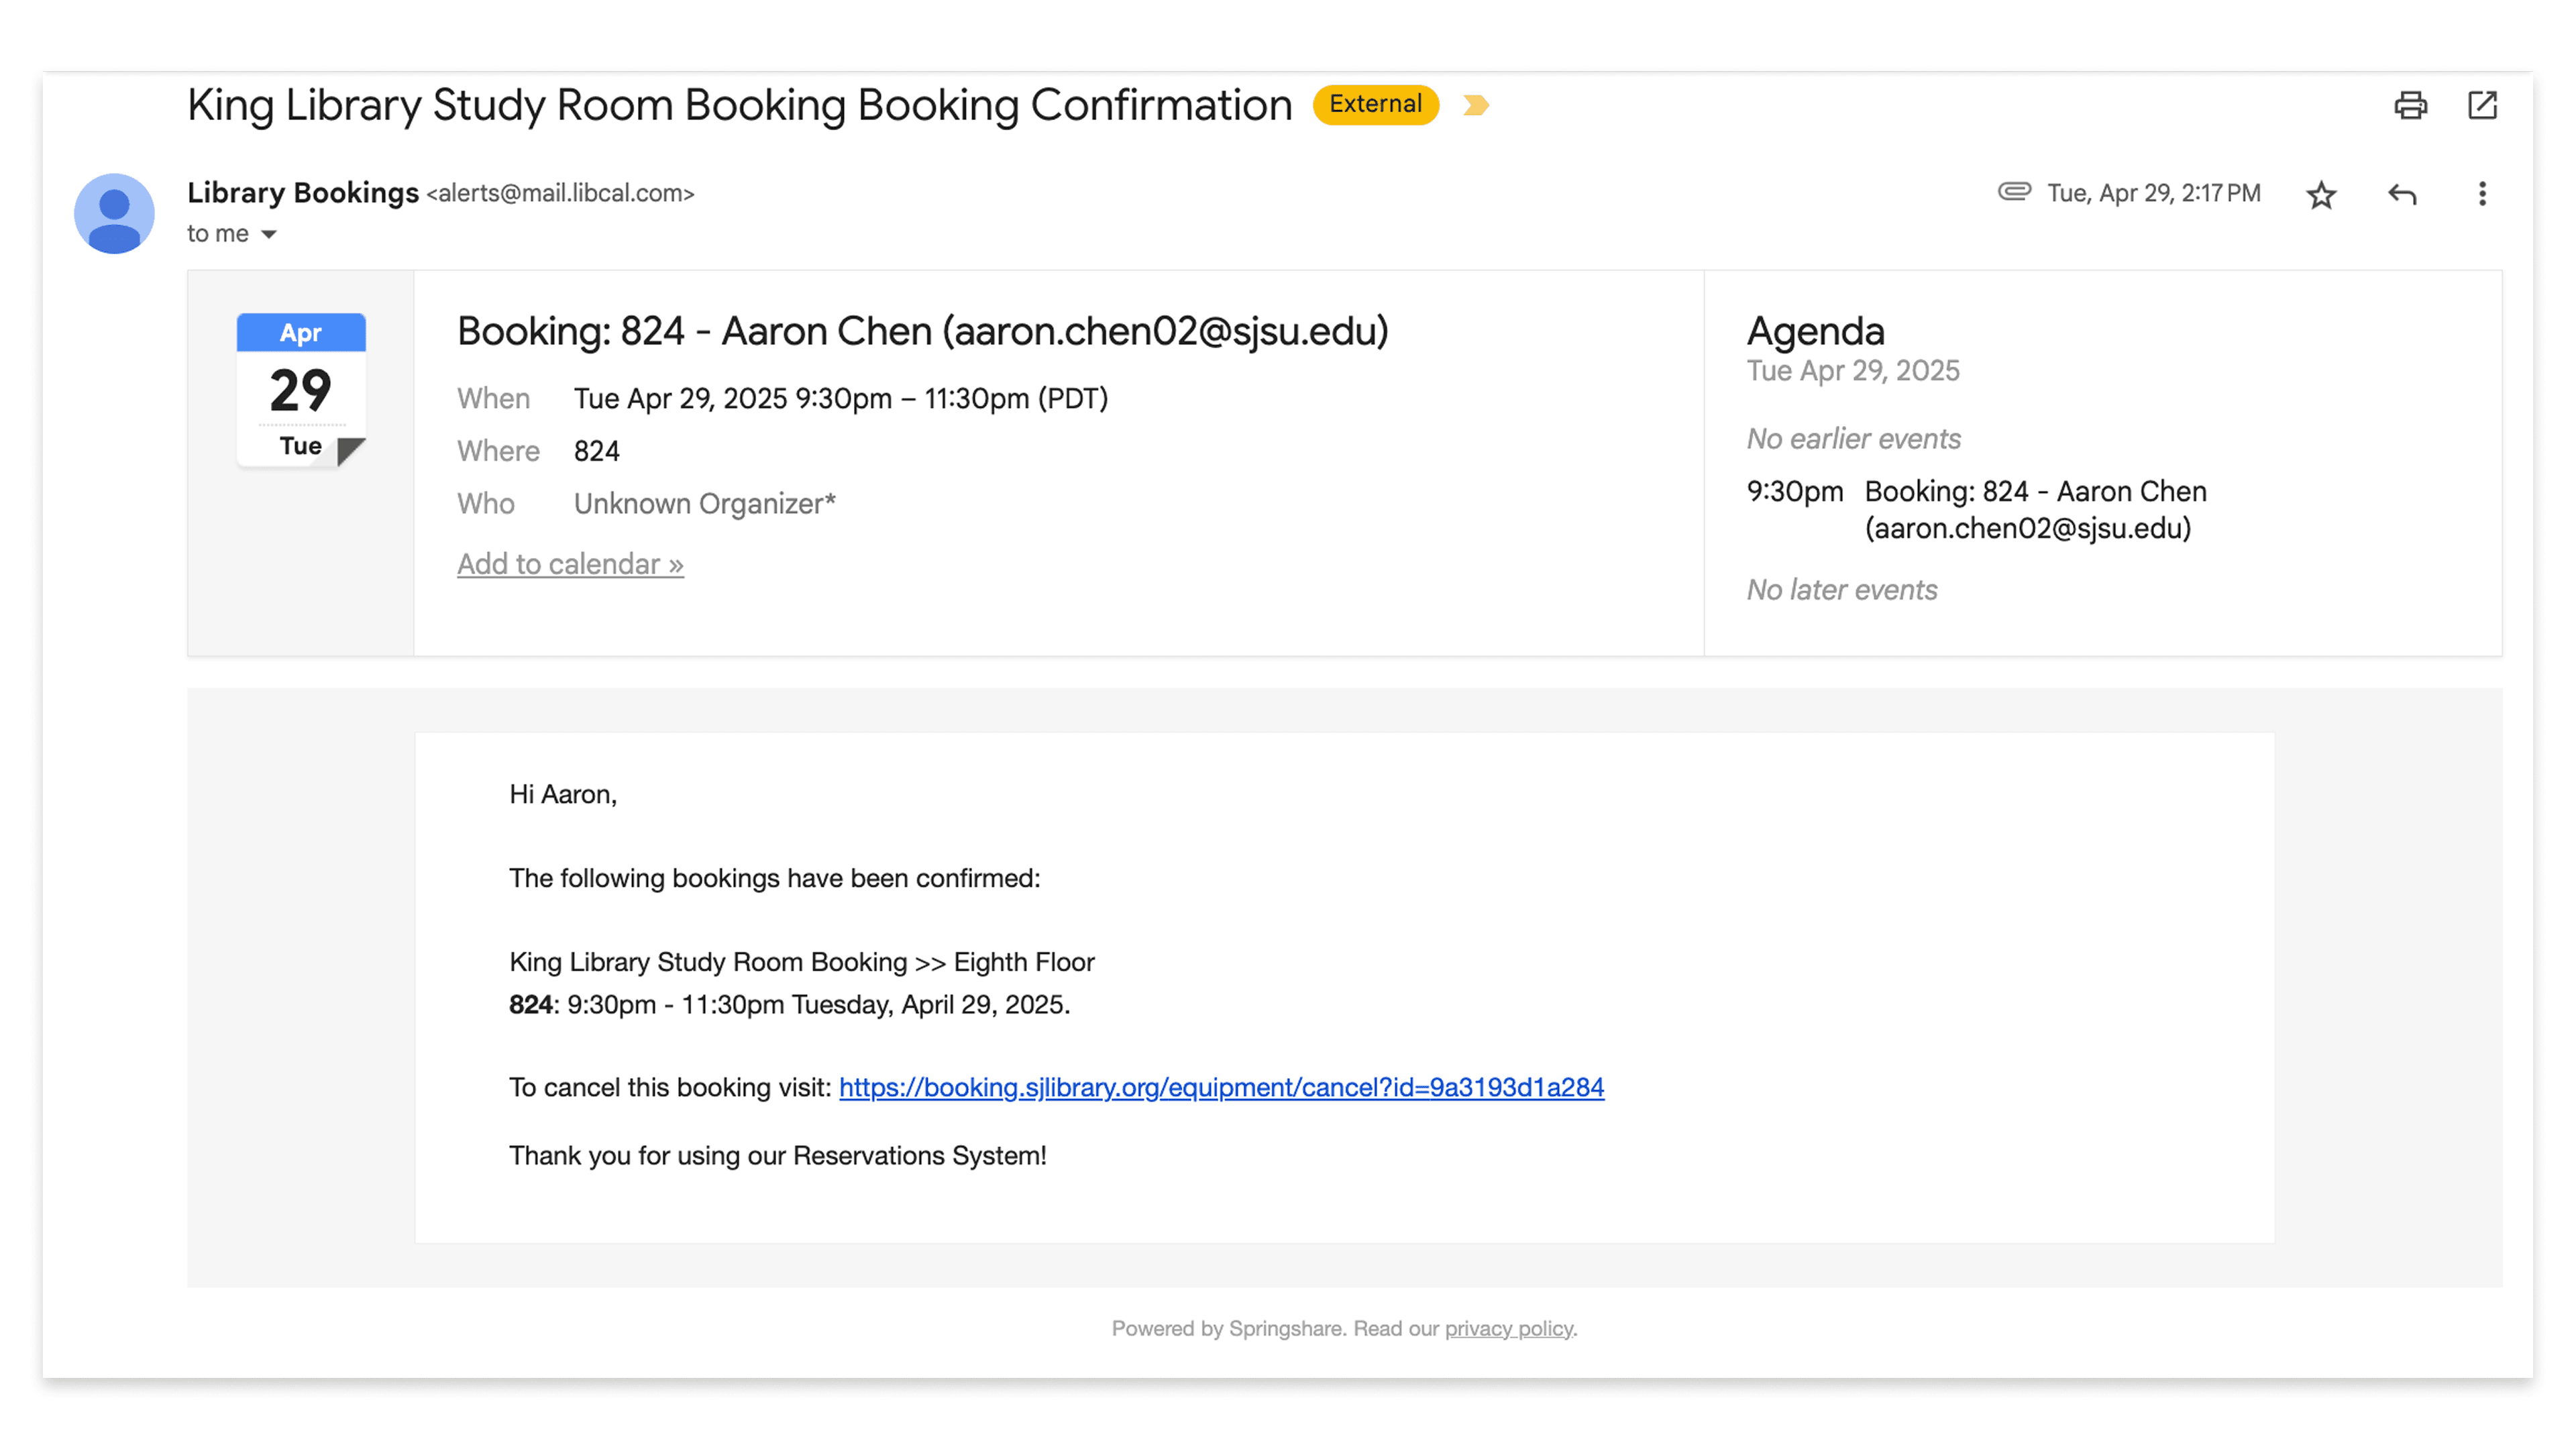2576x1449 pixels.
Task: Expand recipient details next to 'to me'
Action: (268, 235)
